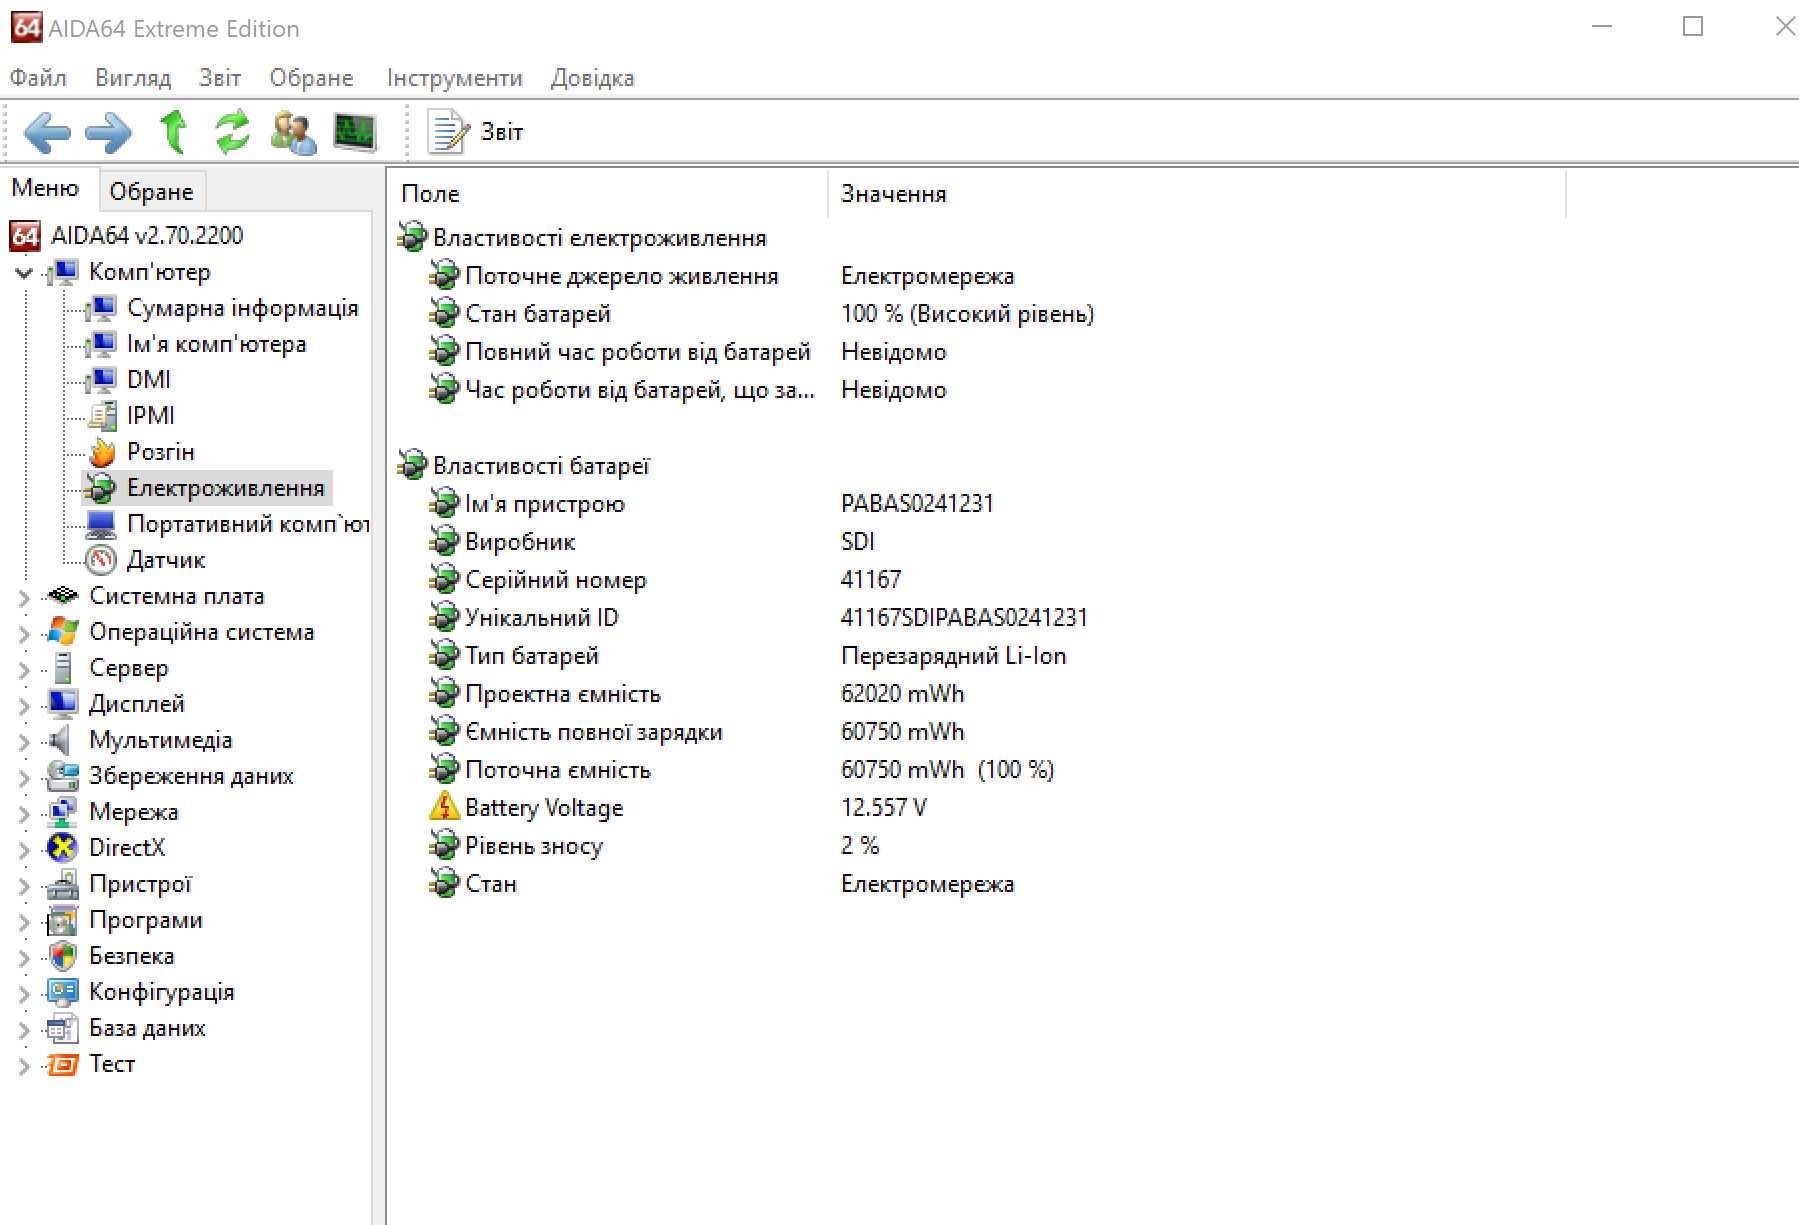1799x1225 pixels.
Task: Open the Звіт menu in menu bar
Action: (x=220, y=78)
